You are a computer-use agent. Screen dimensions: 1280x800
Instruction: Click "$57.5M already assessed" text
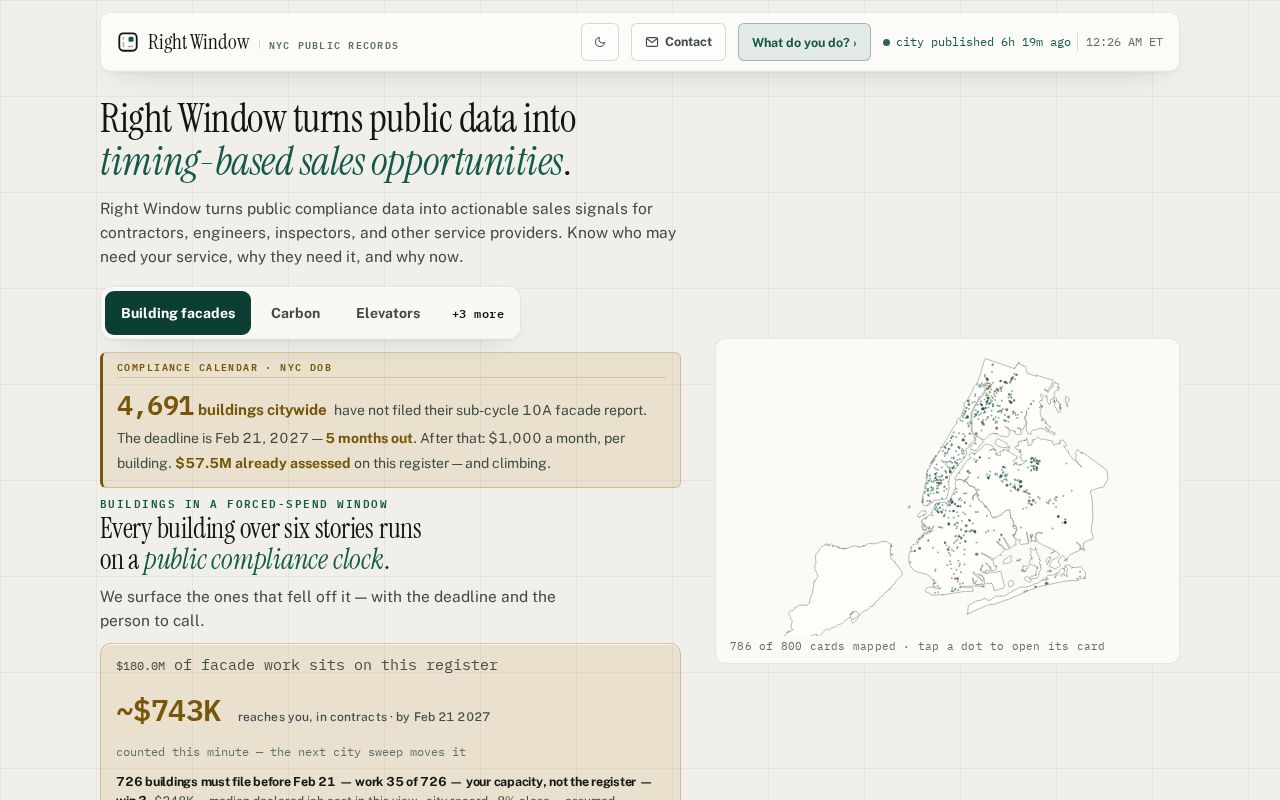tap(263, 463)
